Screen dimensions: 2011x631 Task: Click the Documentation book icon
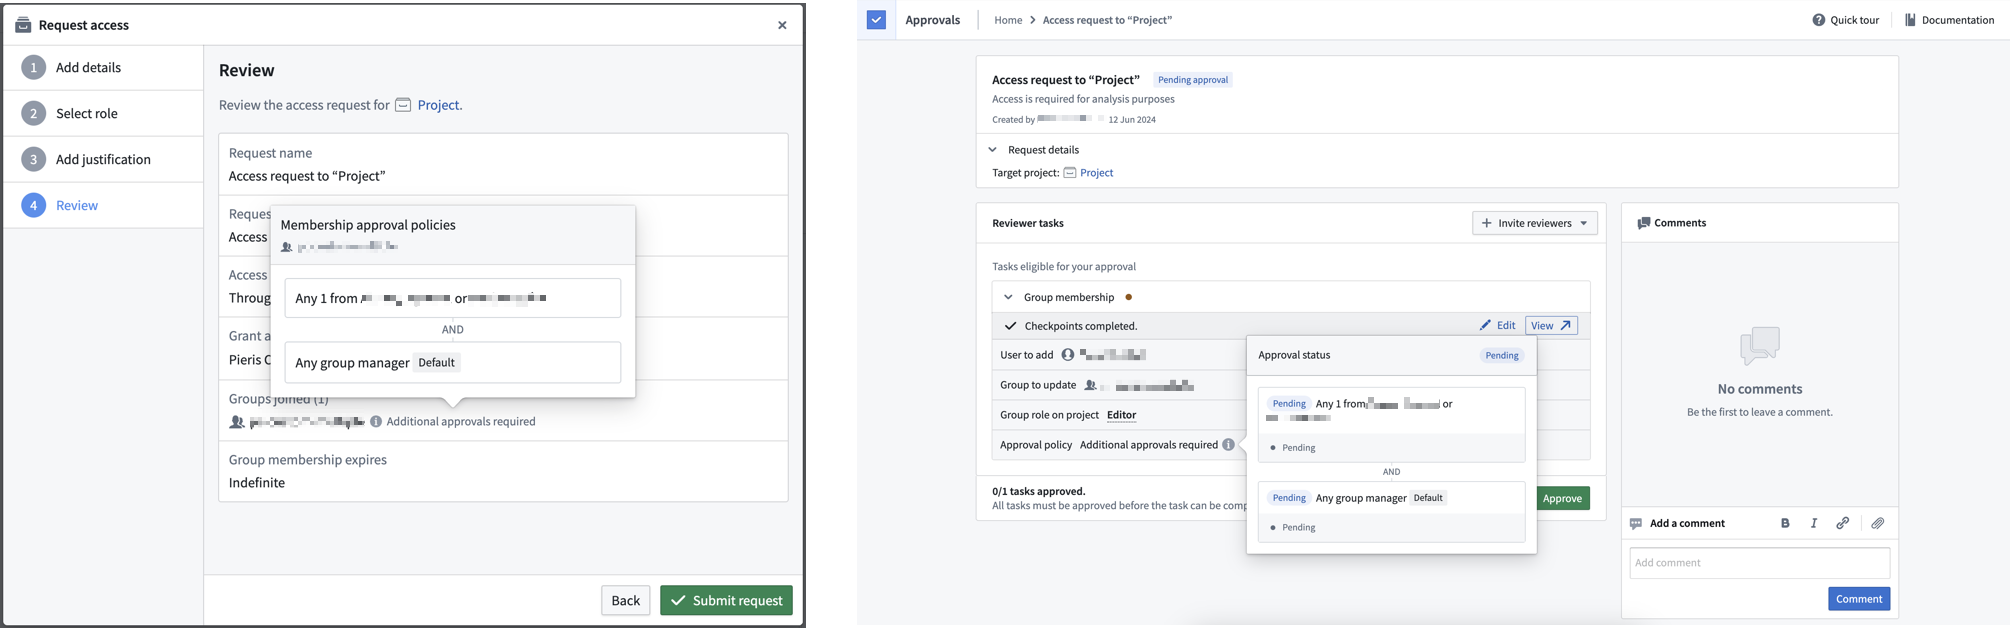pos(1910,20)
